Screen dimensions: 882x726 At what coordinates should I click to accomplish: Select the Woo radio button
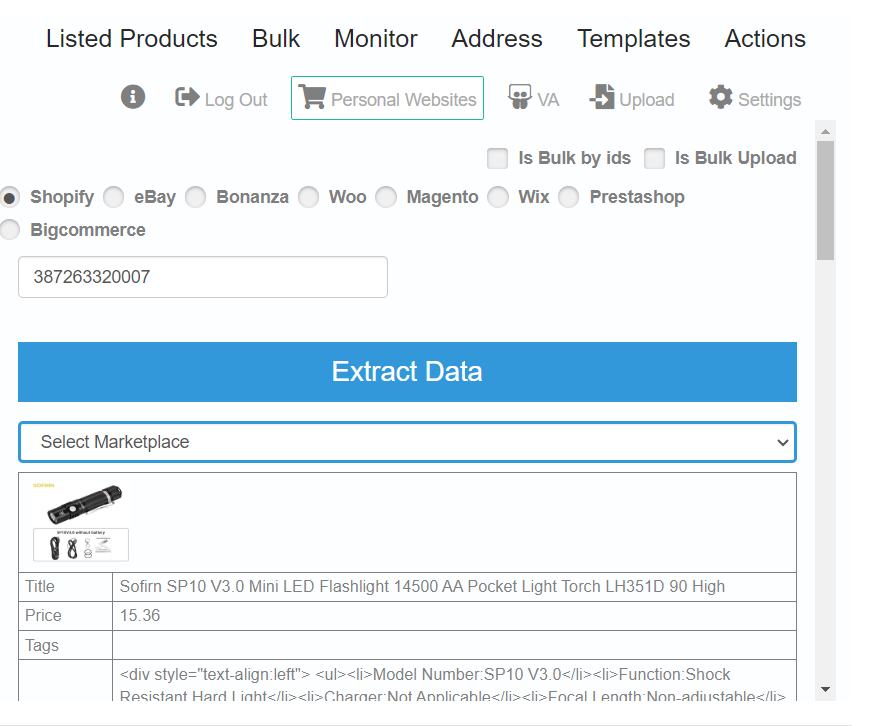[x=309, y=197]
